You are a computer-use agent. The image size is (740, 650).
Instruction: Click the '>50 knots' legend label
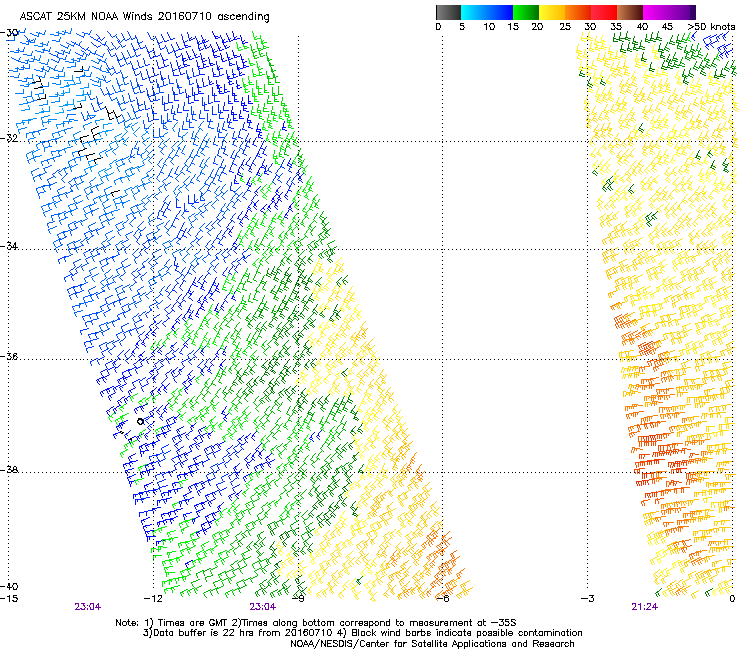711,27
